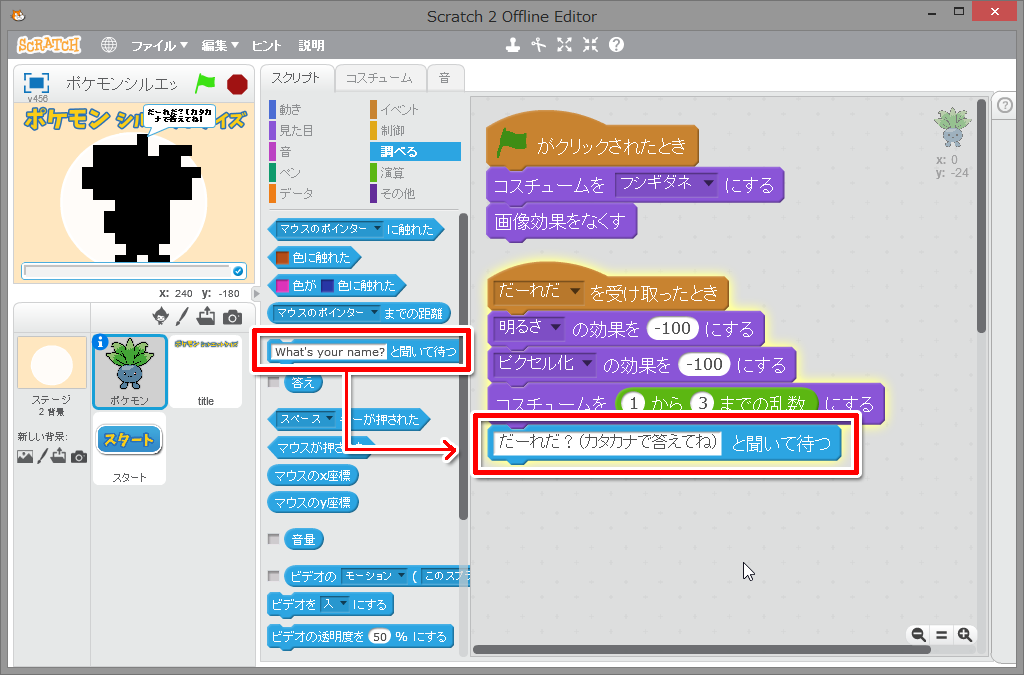
Task: Choose new sprite from library
Action: (x=161, y=317)
